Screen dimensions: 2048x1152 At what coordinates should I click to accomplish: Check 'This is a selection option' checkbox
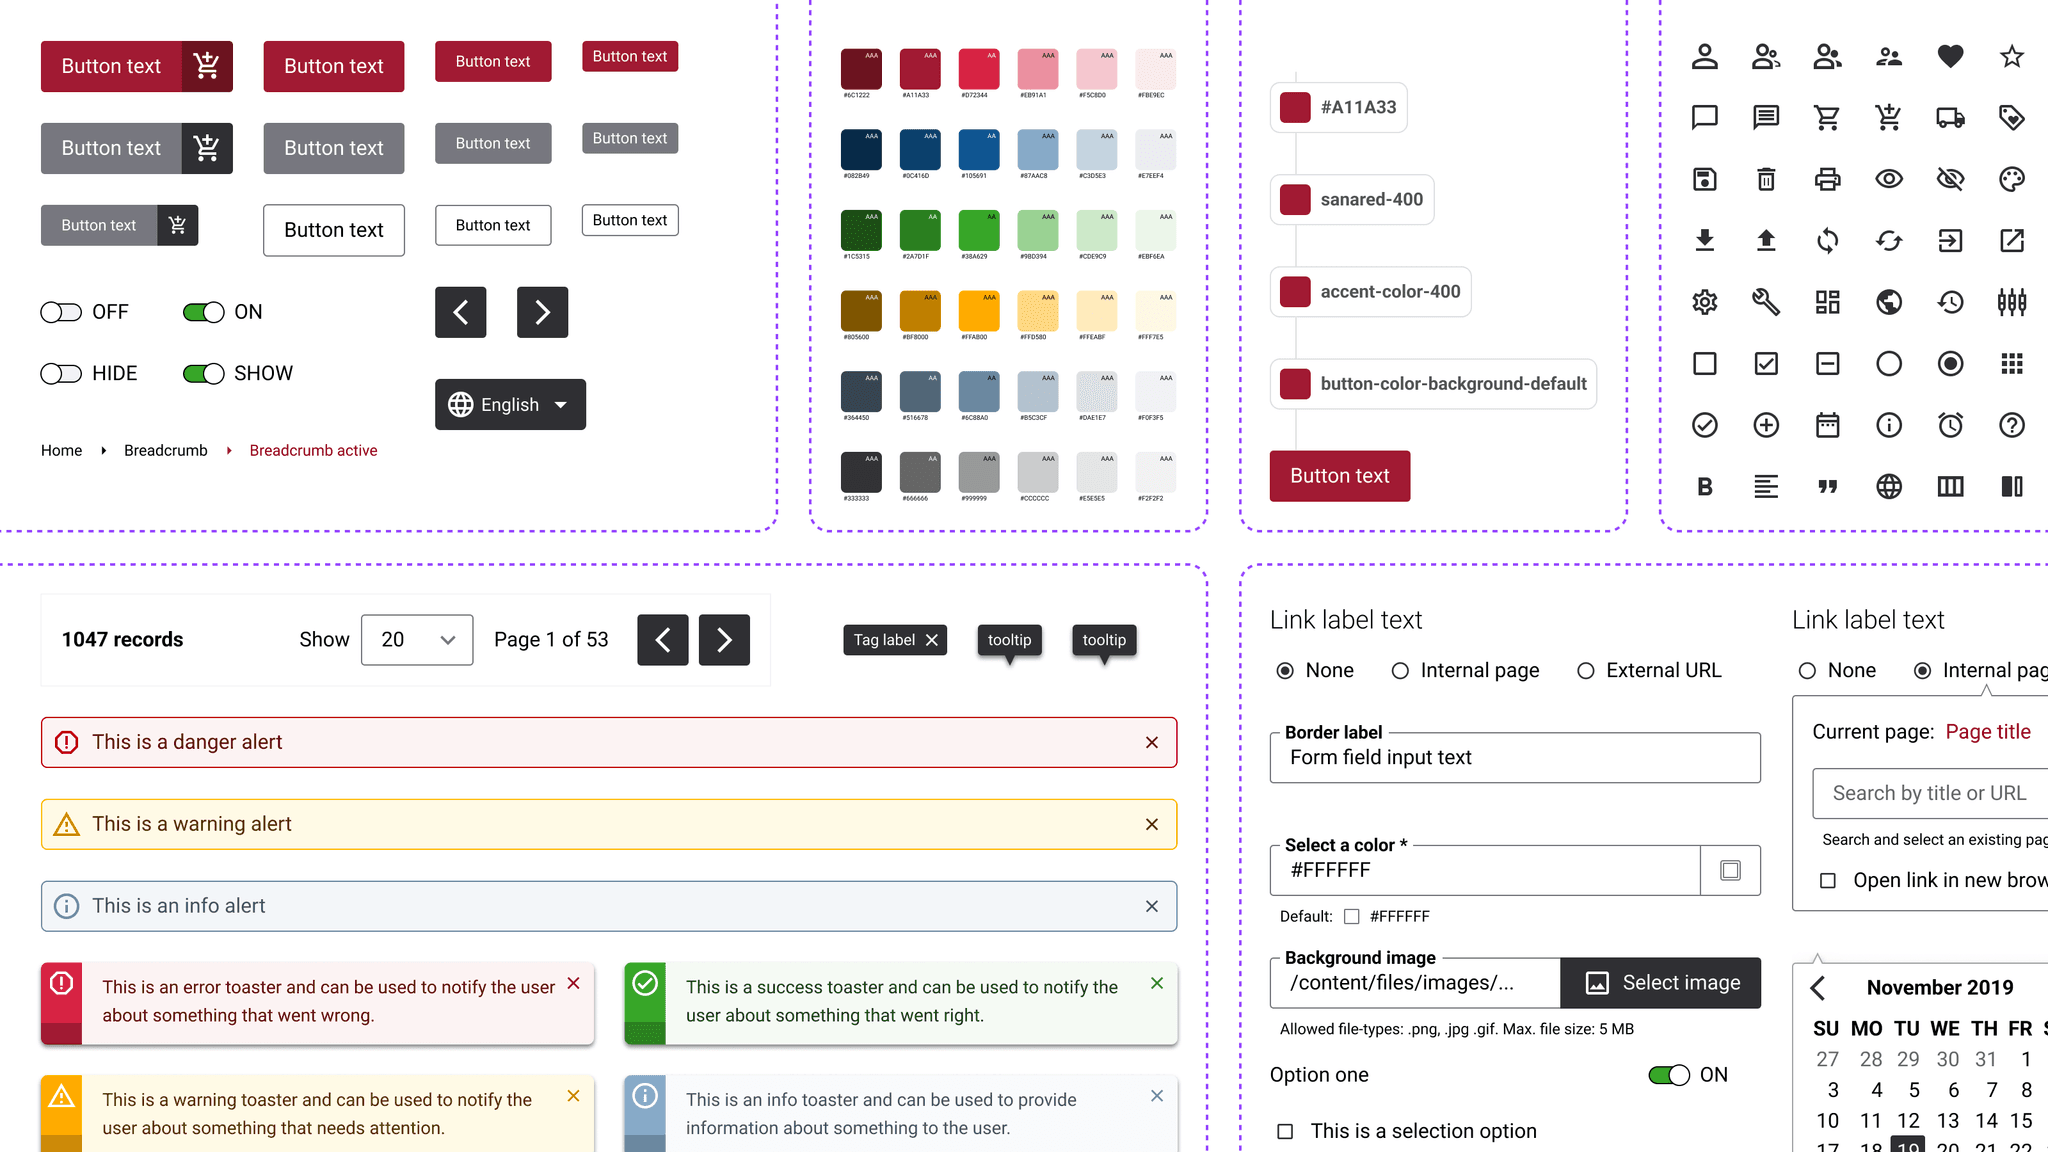point(1285,1131)
